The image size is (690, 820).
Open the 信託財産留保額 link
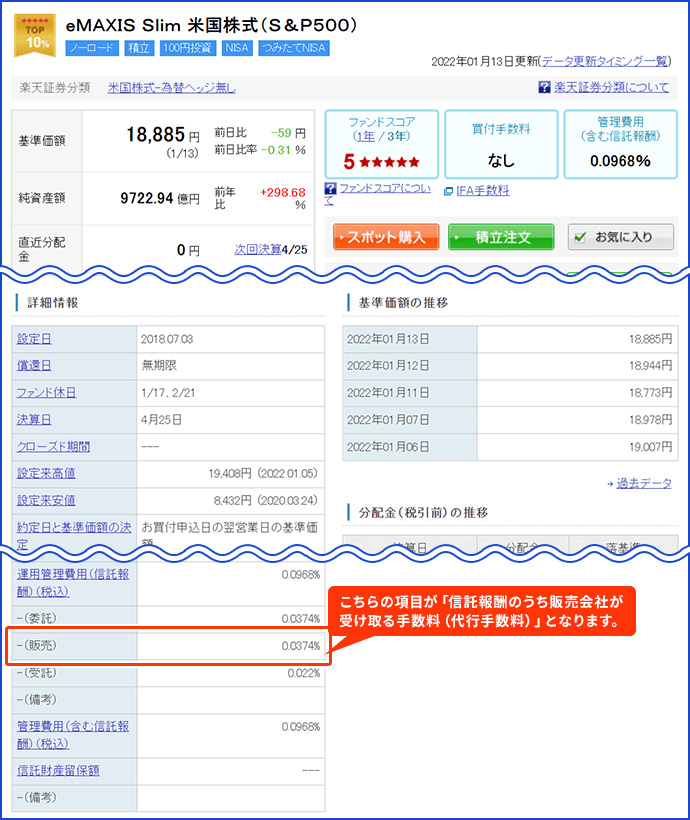click(x=58, y=770)
